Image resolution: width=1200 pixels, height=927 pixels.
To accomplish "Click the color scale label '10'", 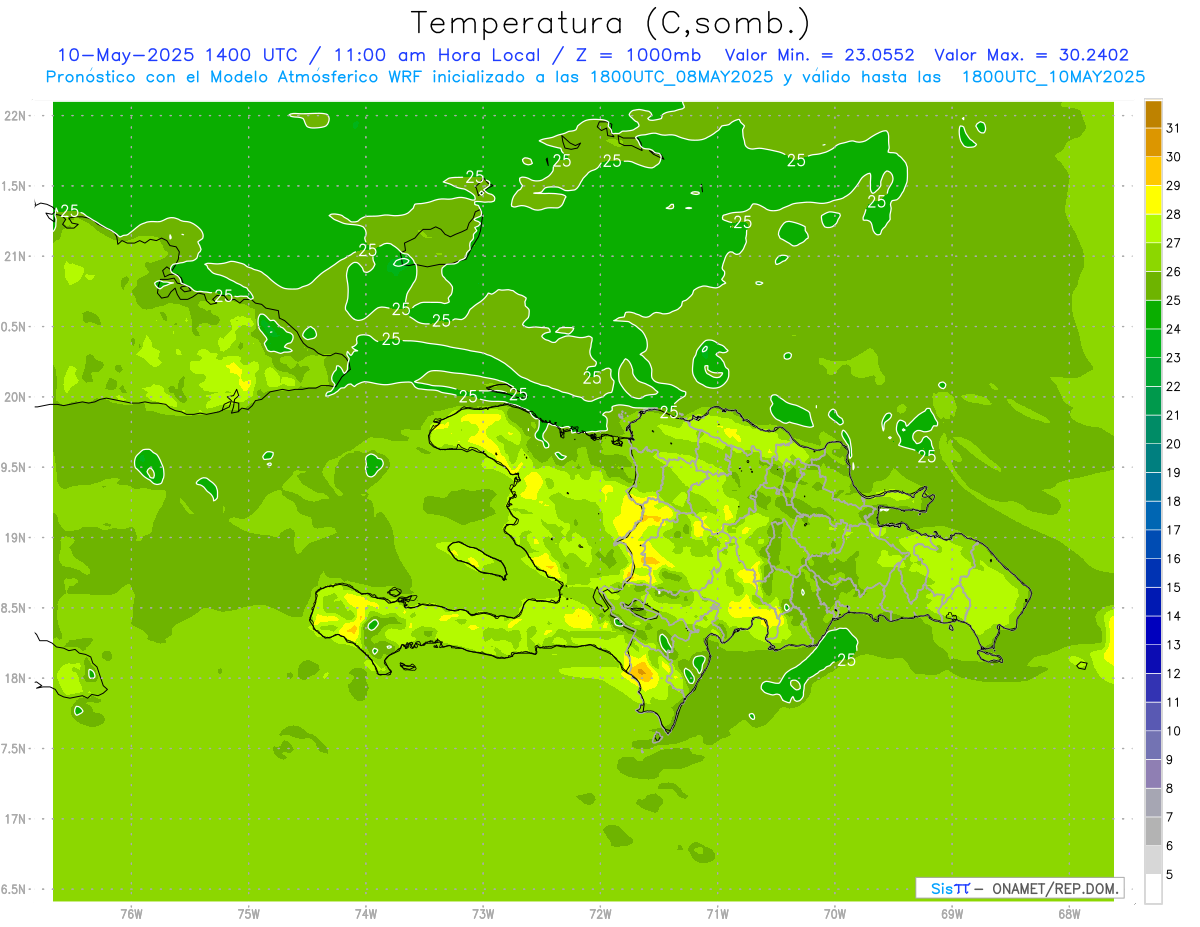I will point(1174,731).
